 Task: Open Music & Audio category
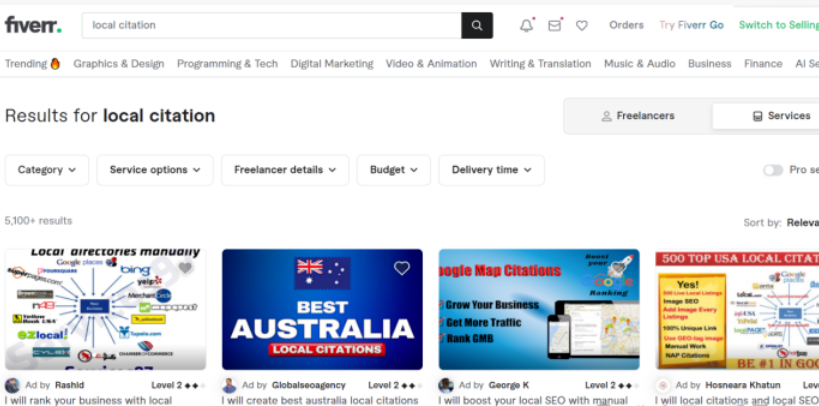tap(640, 64)
